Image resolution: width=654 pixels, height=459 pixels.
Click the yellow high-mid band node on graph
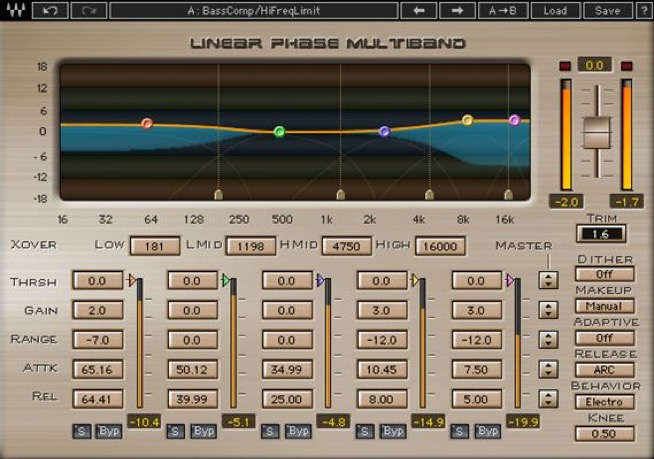pyautogui.click(x=467, y=121)
